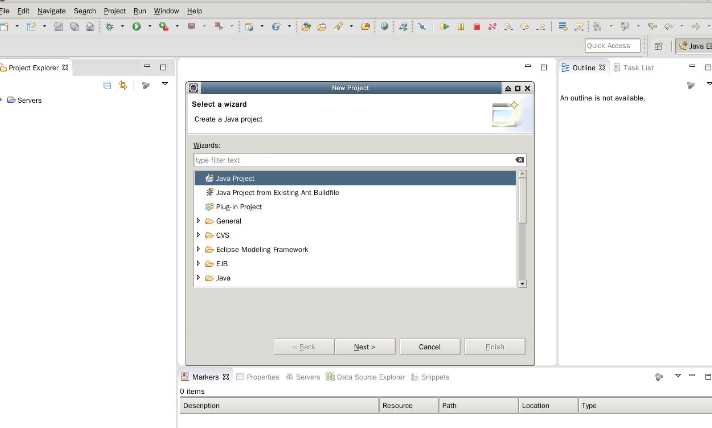Clear the wizard filter text icon

pos(519,160)
